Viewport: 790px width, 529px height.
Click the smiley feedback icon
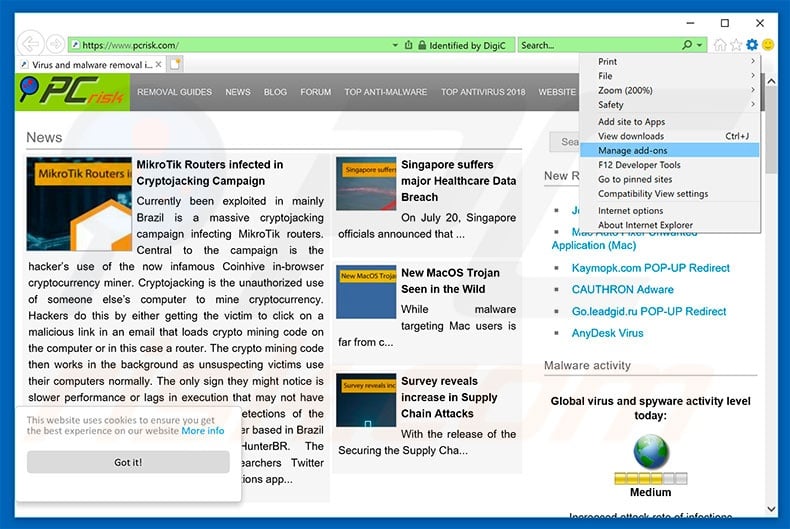[768, 45]
